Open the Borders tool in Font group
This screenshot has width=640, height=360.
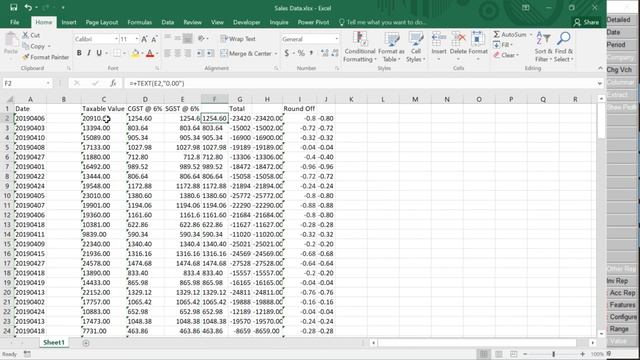[117, 53]
